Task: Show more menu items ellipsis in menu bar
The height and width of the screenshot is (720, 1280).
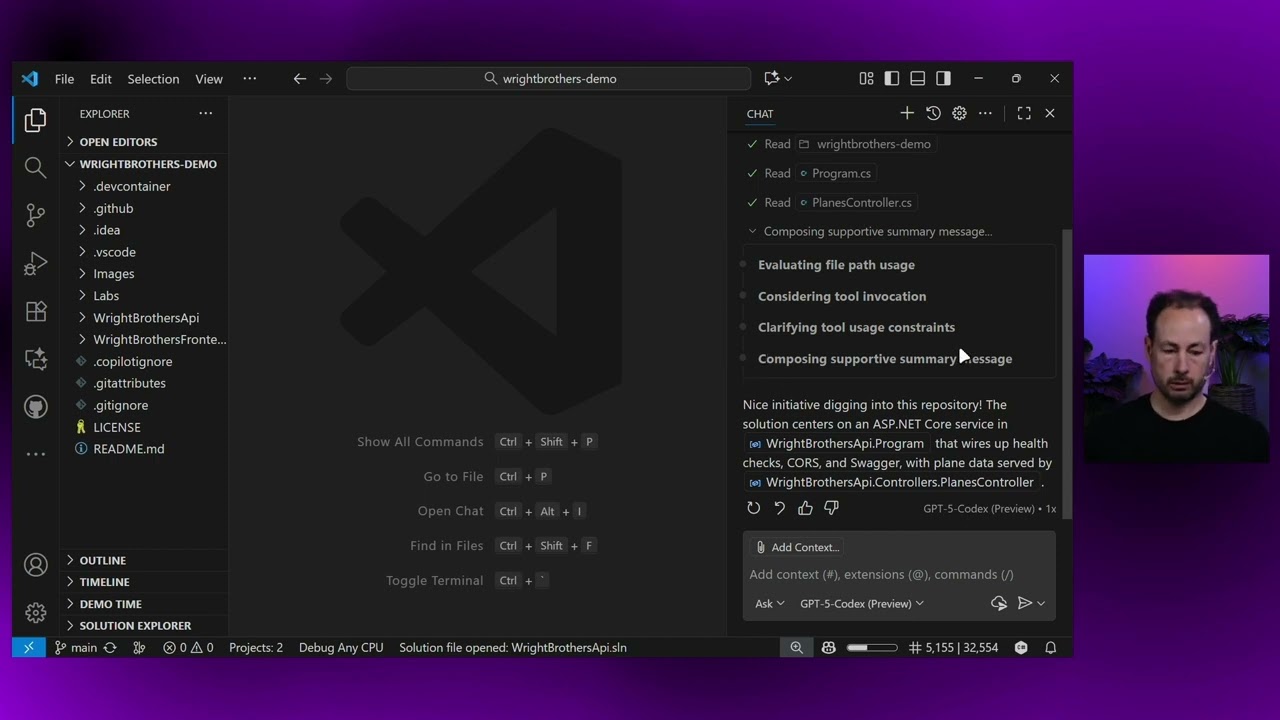Action: (250, 78)
